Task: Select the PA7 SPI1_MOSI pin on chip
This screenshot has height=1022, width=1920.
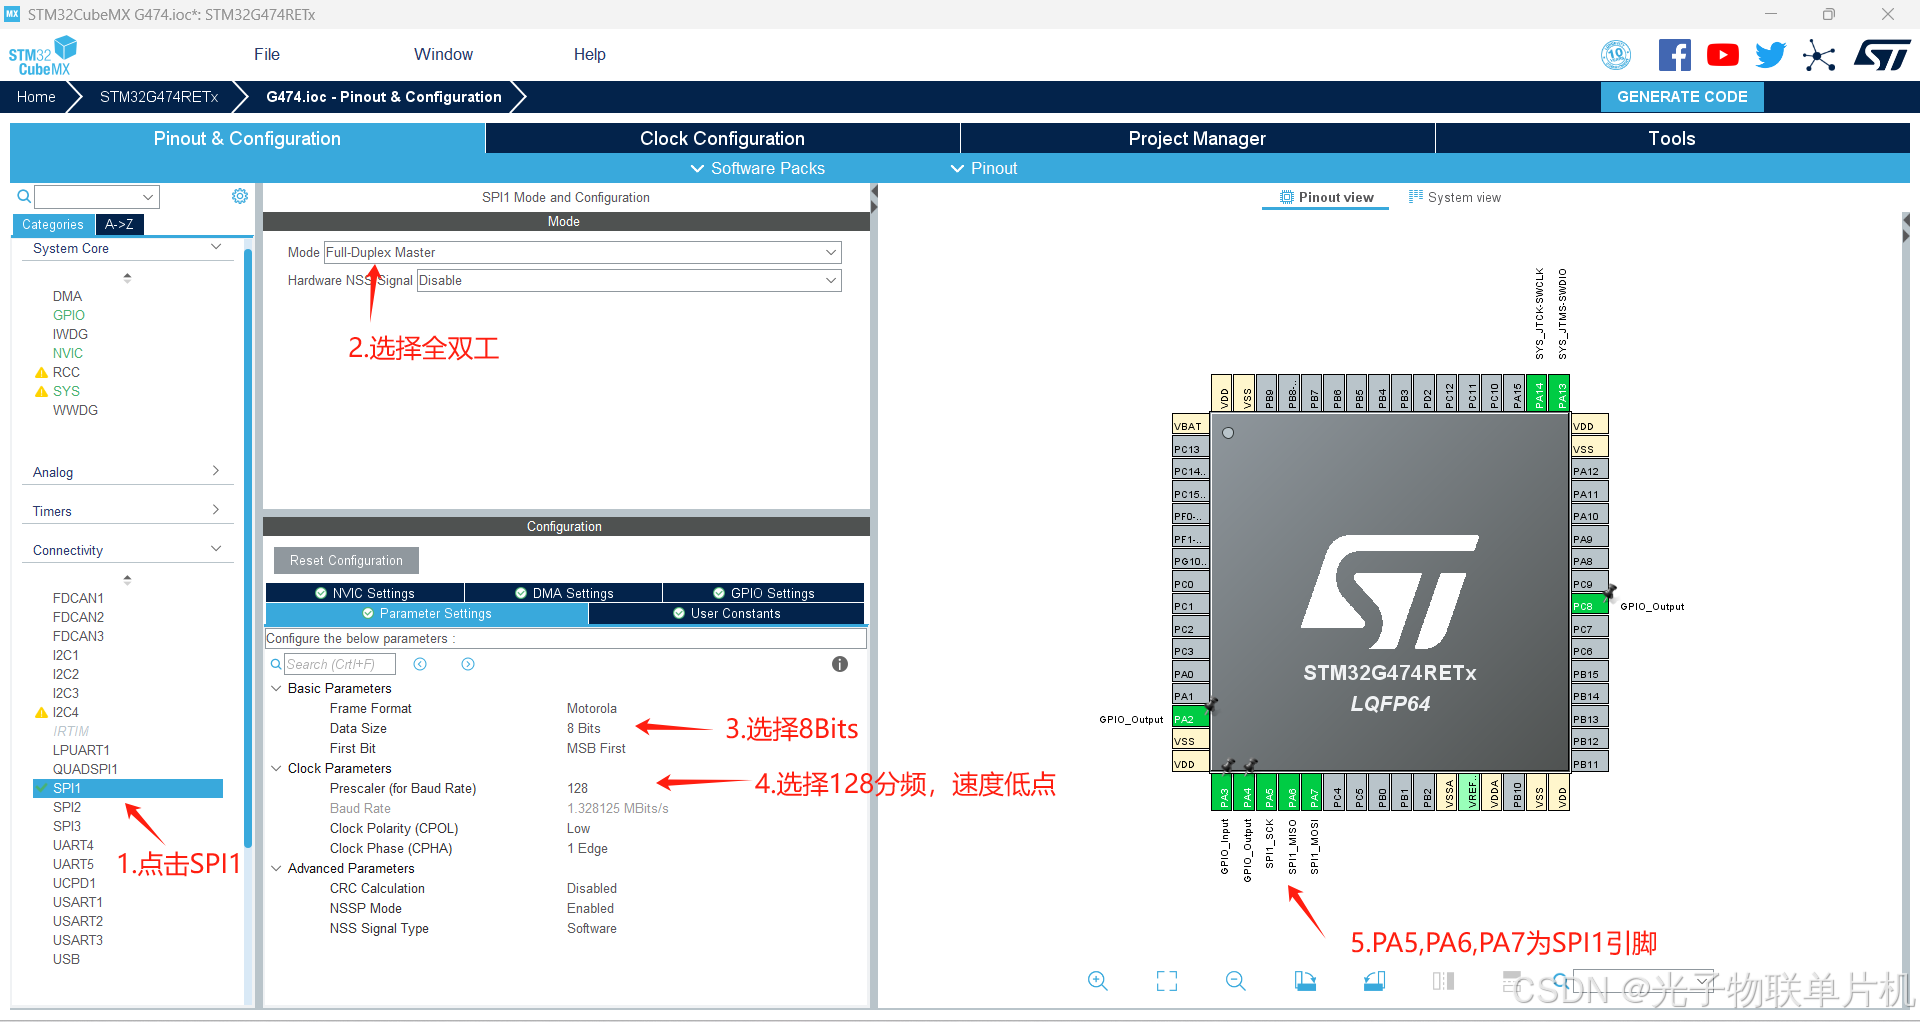Action: click(x=1314, y=792)
